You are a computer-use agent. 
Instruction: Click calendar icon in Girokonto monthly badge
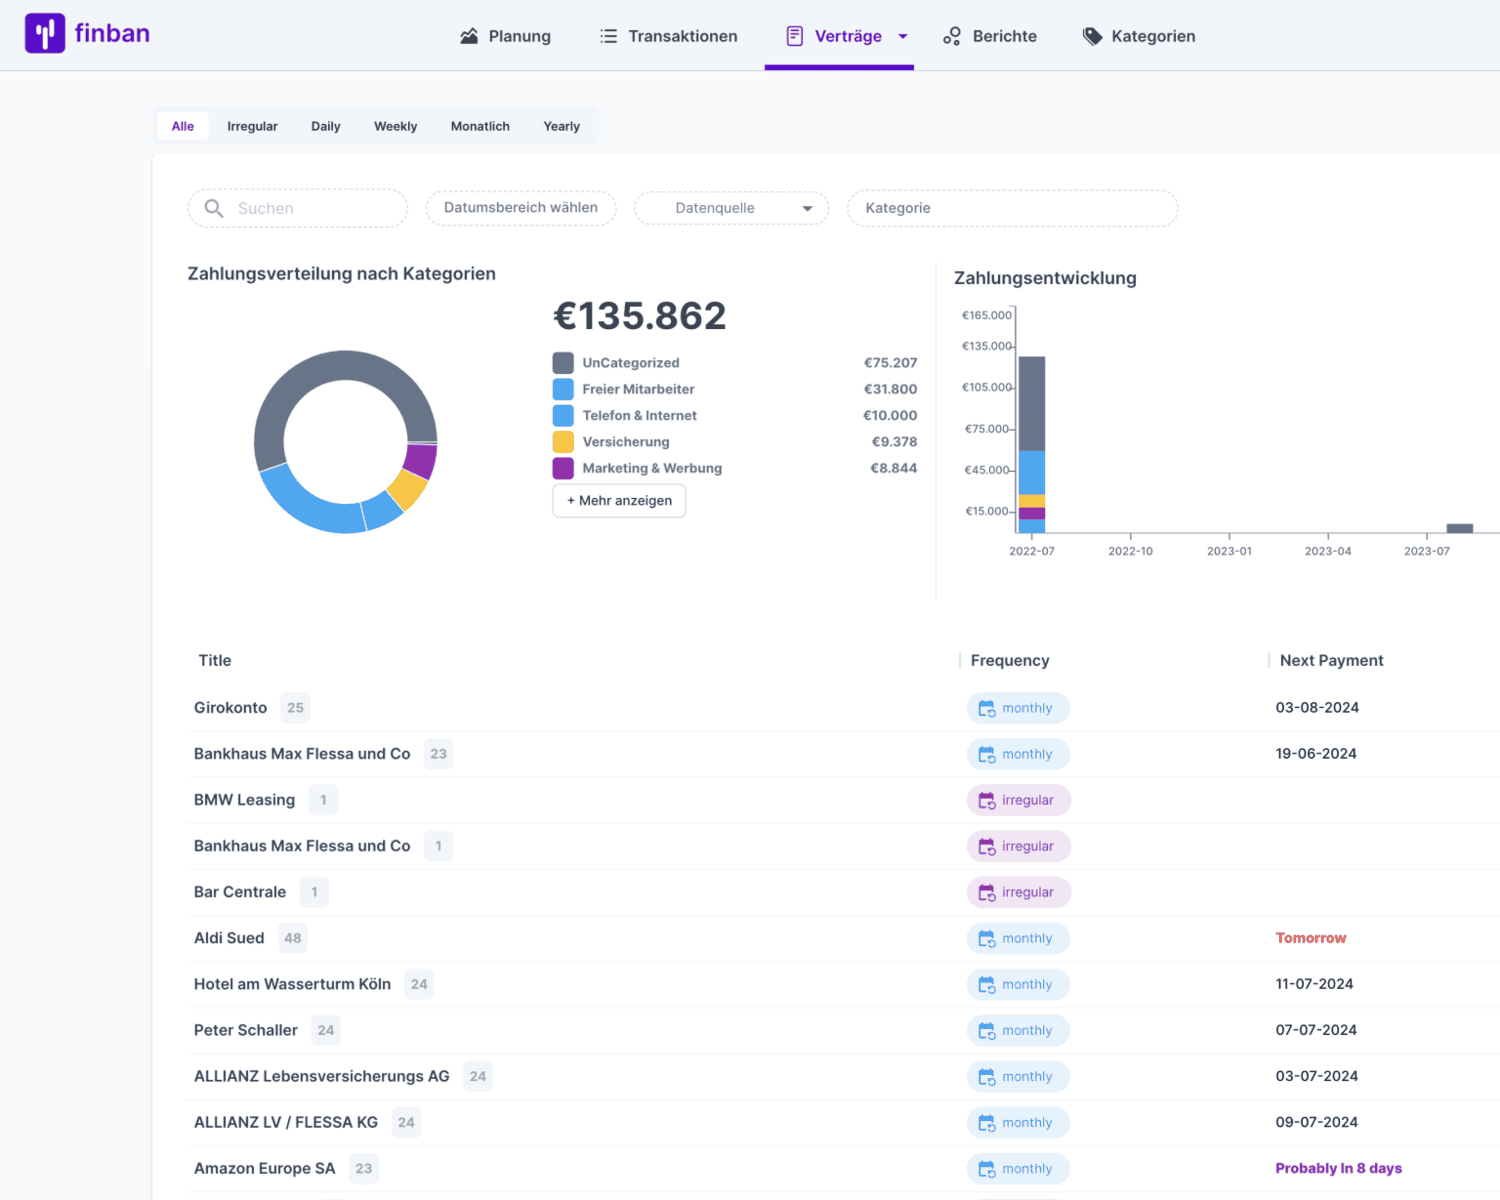(986, 708)
